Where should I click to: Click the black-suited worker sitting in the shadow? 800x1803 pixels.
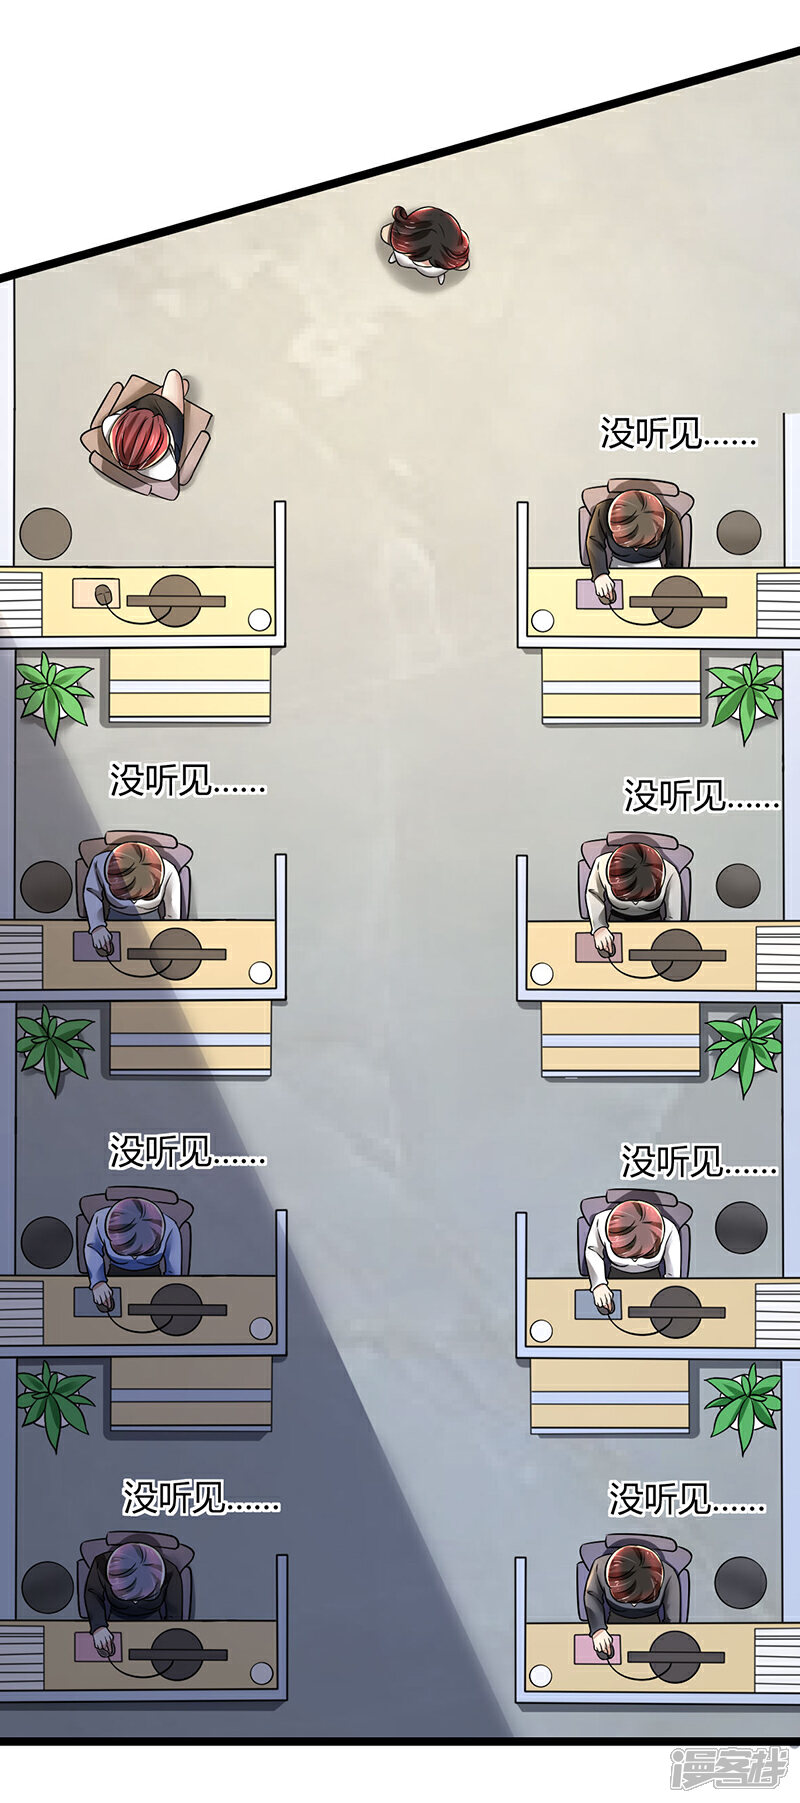pos(135,1591)
